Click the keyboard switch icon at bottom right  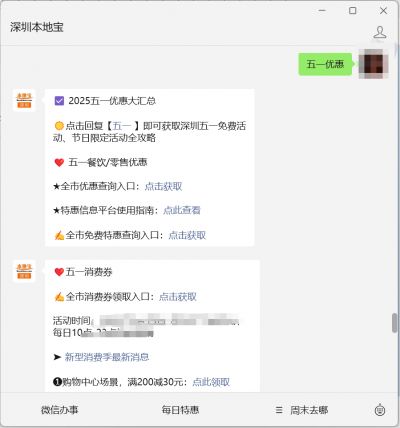[x=380, y=410]
